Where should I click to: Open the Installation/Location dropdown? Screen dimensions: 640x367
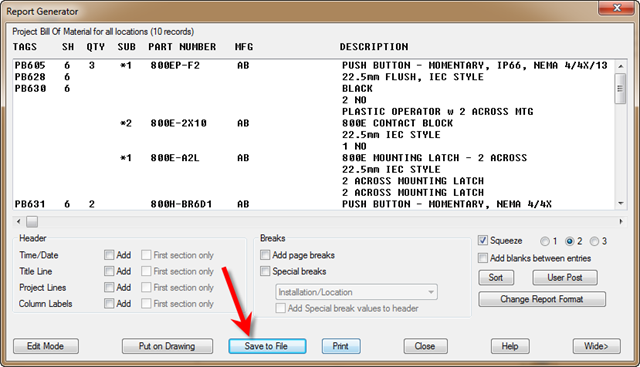(356, 292)
